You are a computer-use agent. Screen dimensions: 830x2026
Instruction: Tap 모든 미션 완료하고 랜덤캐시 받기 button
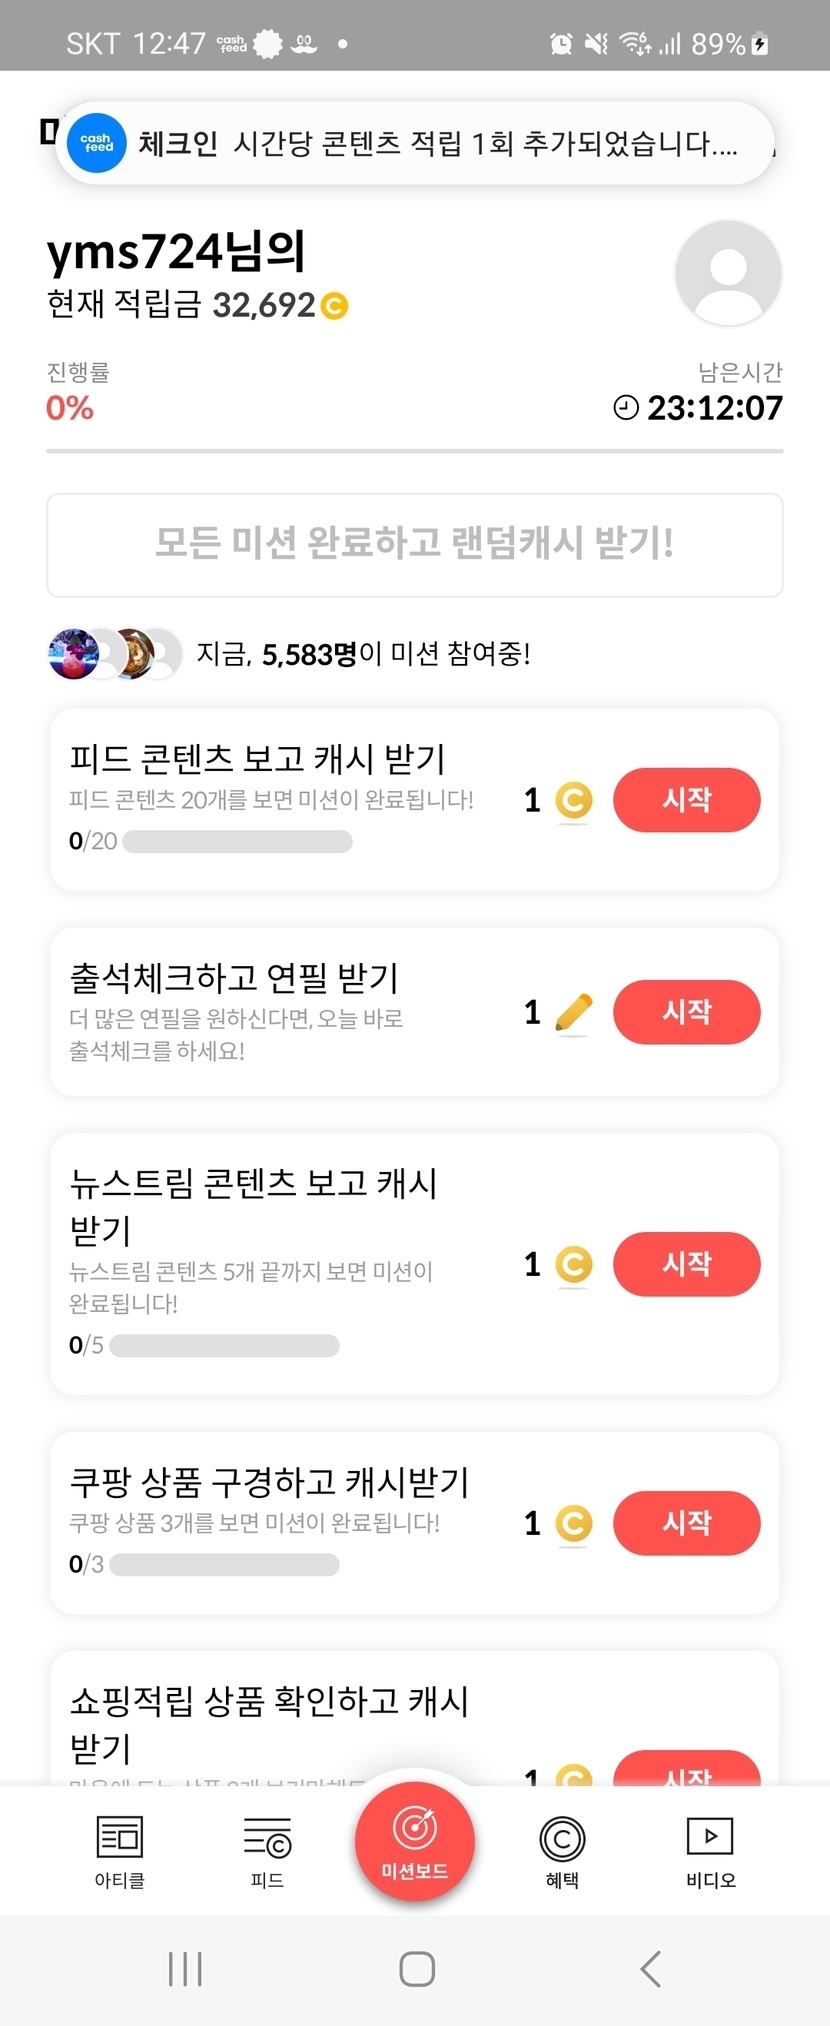415,544
